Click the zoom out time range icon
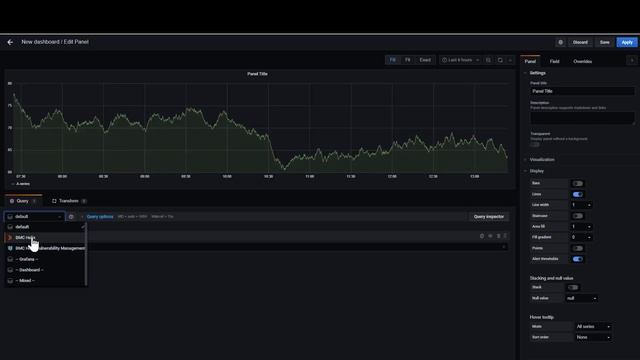 pos(488,60)
